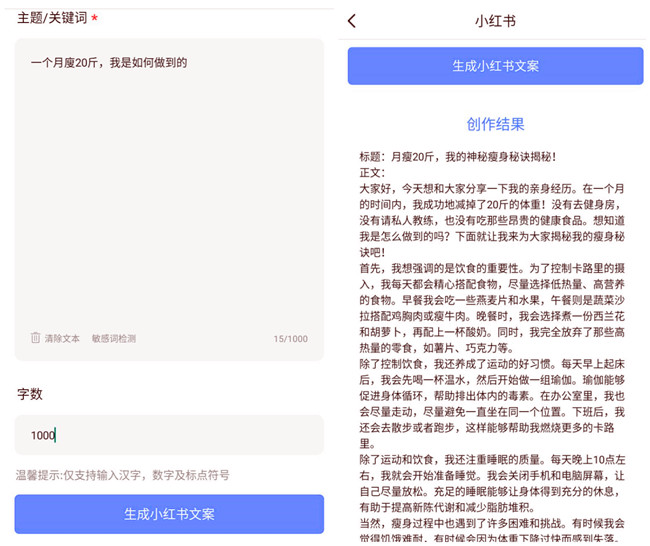
Task: Click the entered text 一个月瘦20斤，我是如何做到的
Action: 109,63
